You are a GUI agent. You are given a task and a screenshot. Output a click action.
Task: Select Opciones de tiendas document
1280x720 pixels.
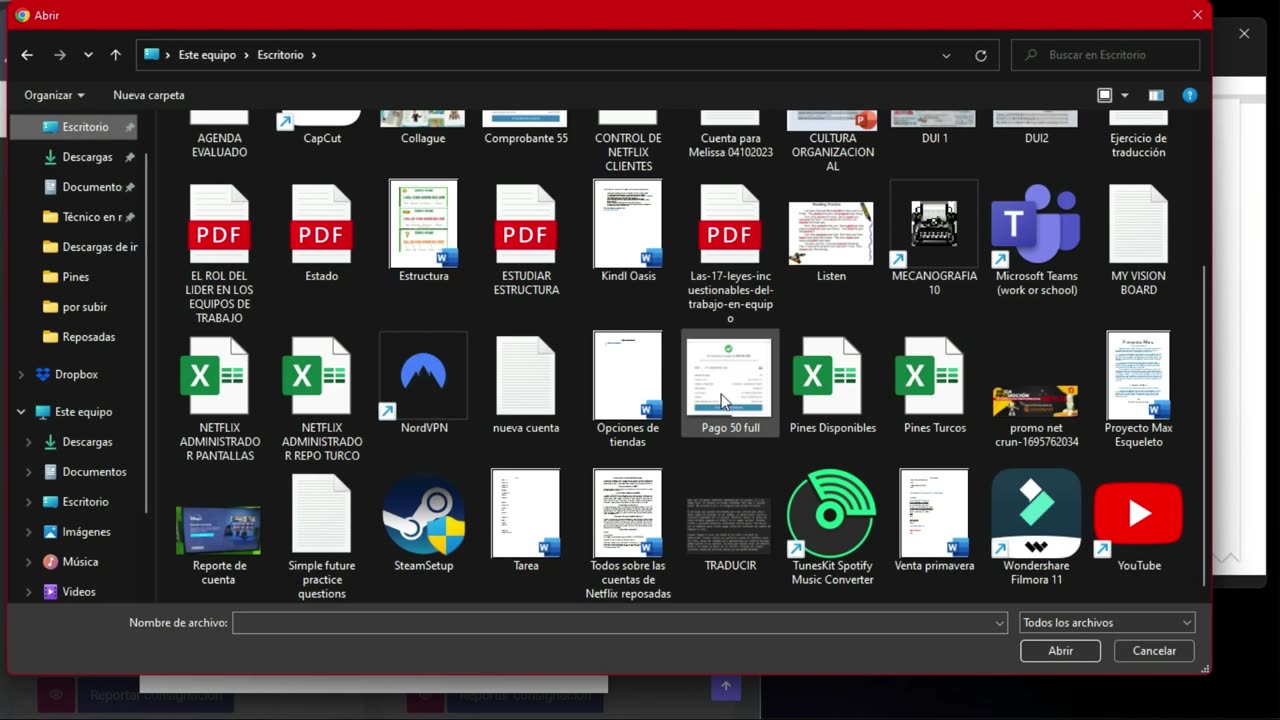[x=627, y=376]
